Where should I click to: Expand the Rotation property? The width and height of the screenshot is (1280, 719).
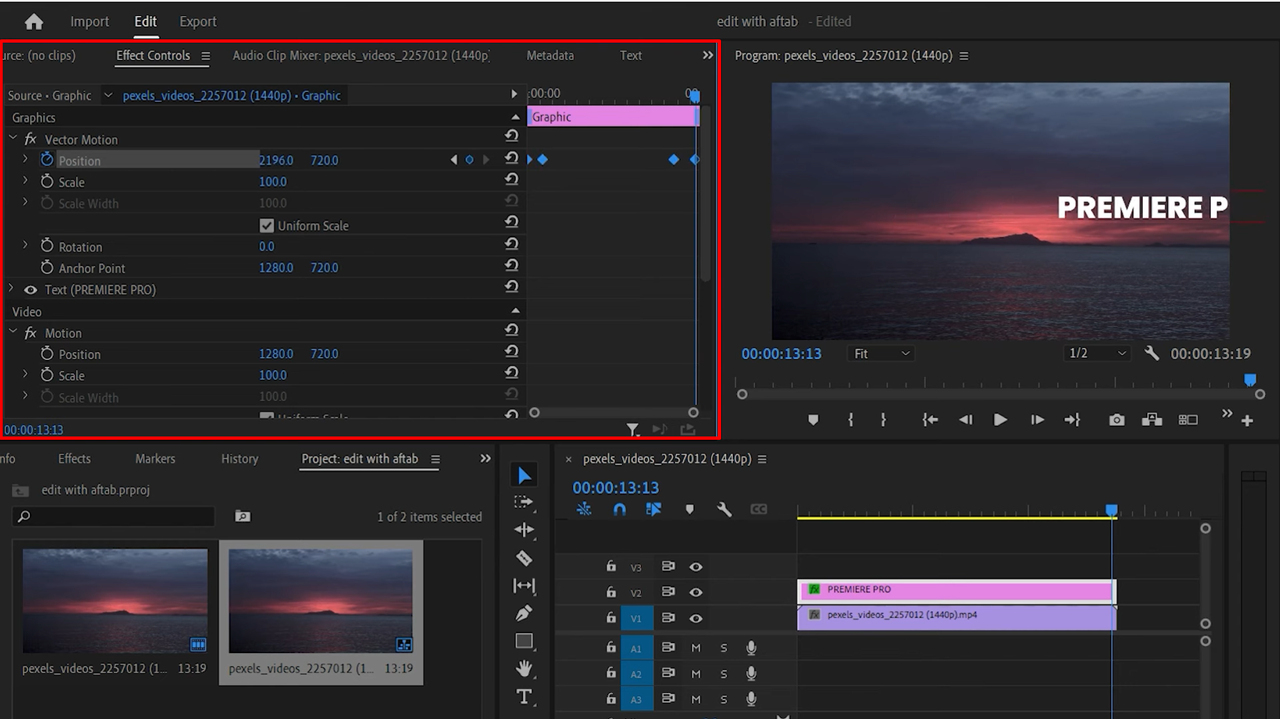pyautogui.click(x=25, y=246)
